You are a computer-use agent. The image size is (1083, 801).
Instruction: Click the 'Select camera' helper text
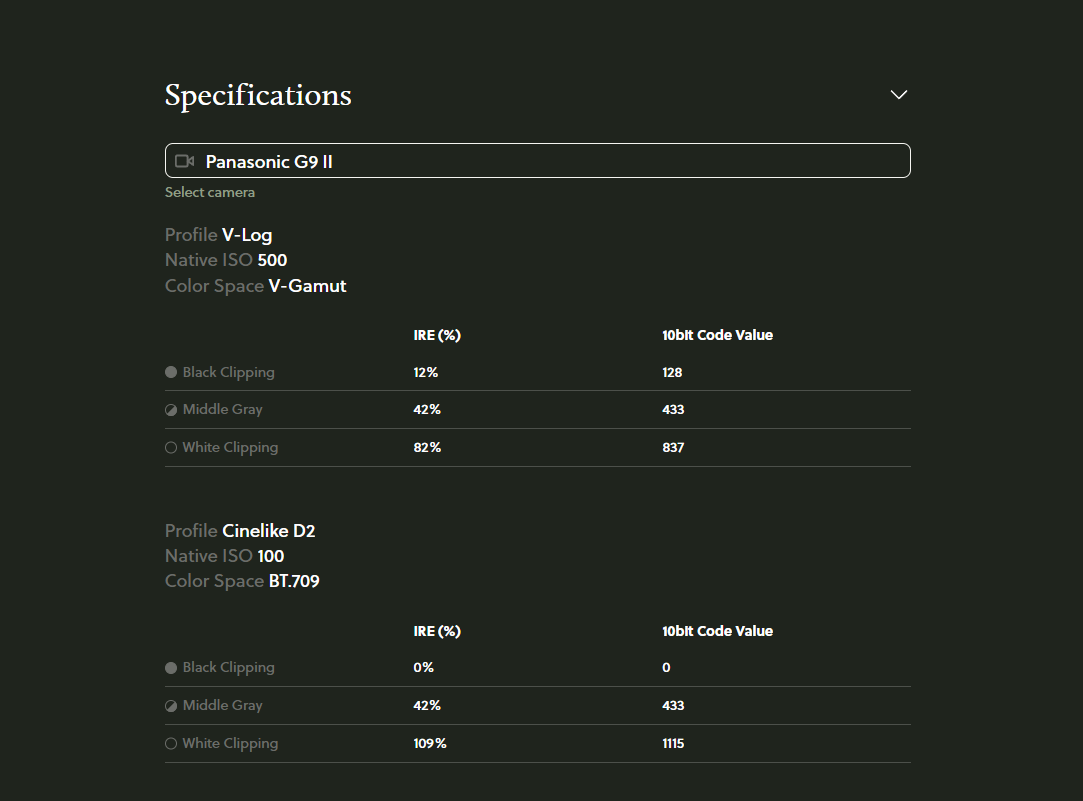click(210, 193)
